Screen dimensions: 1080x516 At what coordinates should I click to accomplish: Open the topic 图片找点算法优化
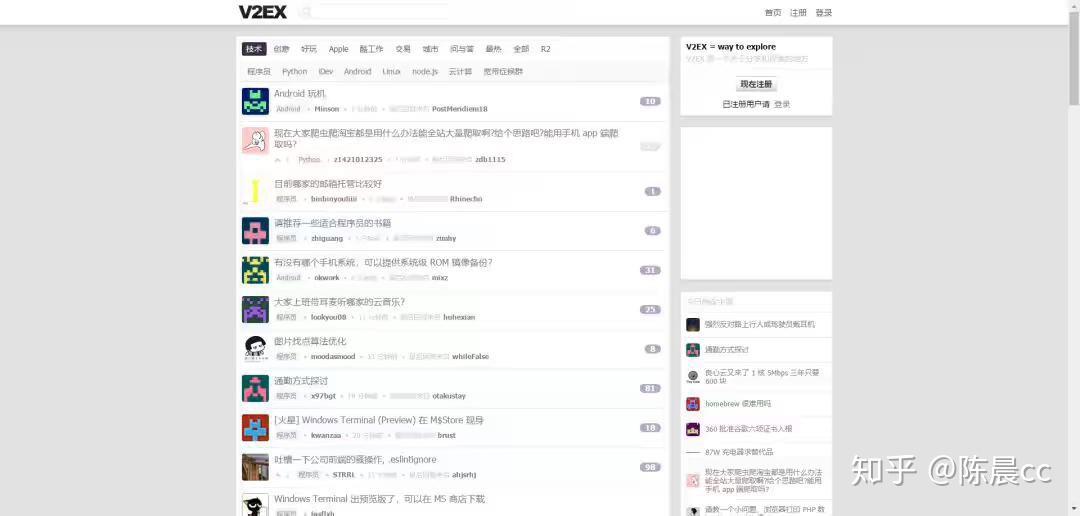point(310,341)
